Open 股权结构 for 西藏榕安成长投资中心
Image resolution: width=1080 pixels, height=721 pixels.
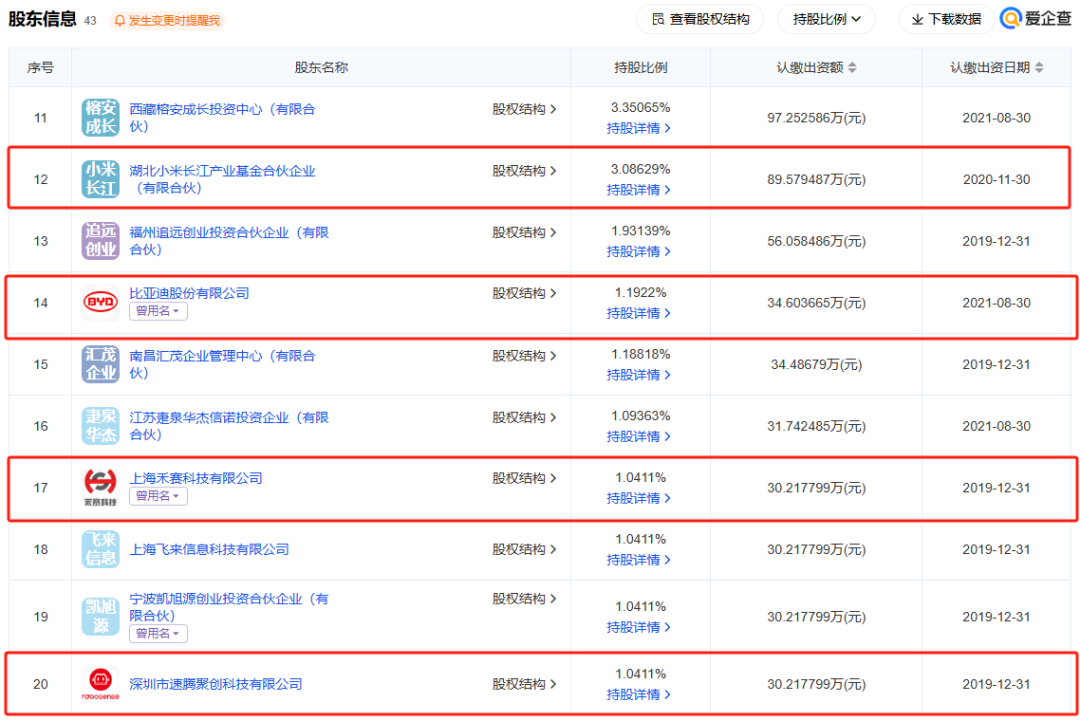click(x=524, y=109)
